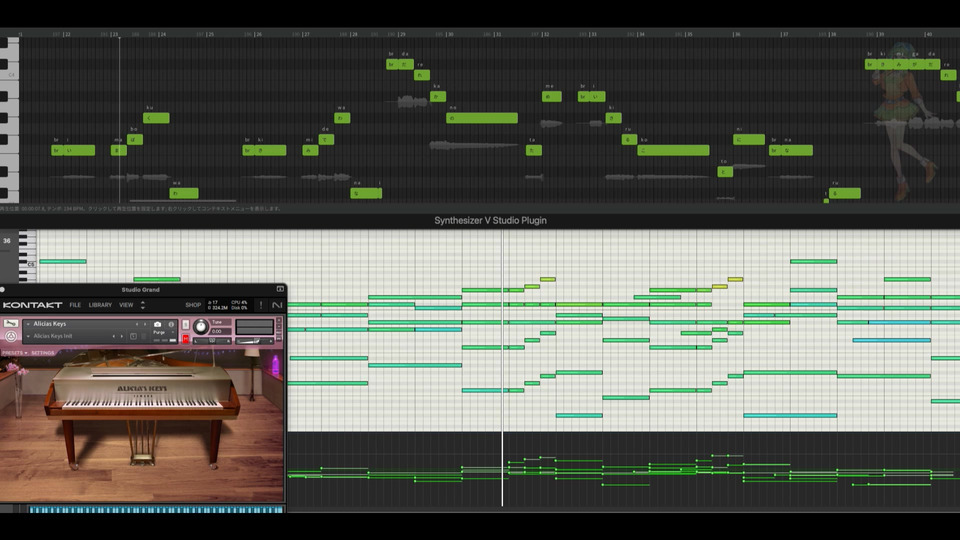
Task: Click the round icon below the wrench
Action: (x=11, y=336)
